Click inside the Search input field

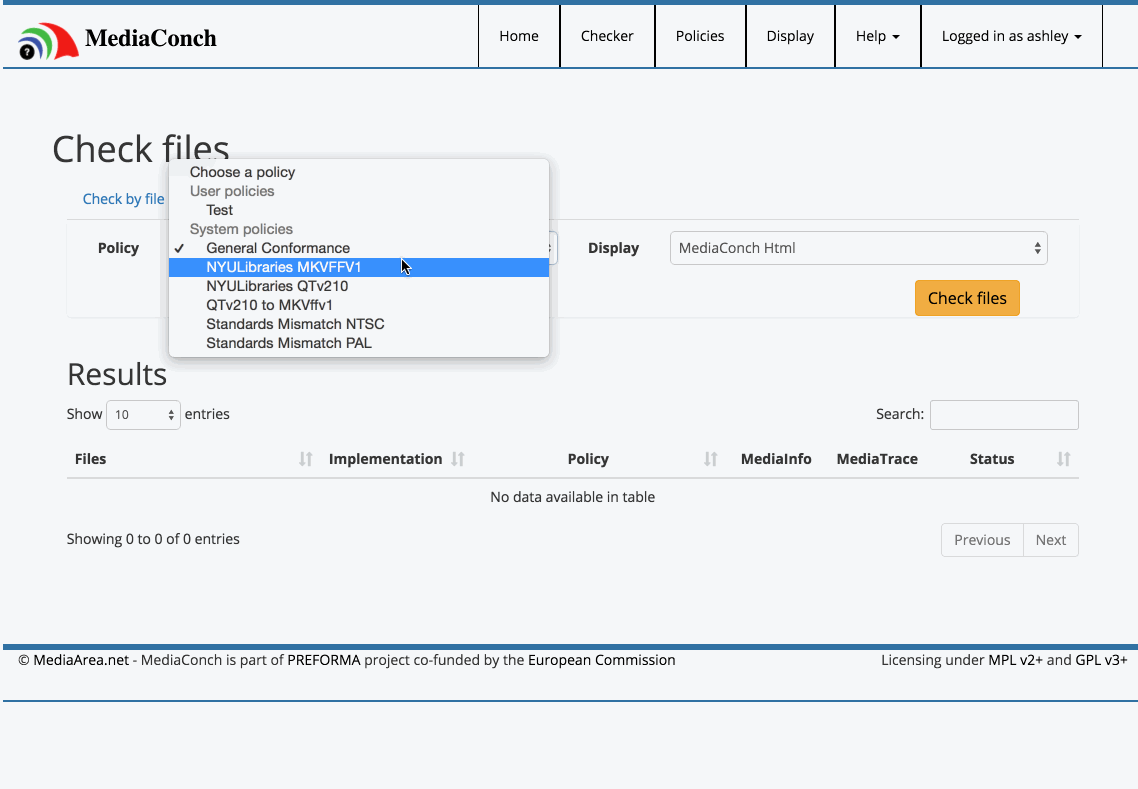1004,414
